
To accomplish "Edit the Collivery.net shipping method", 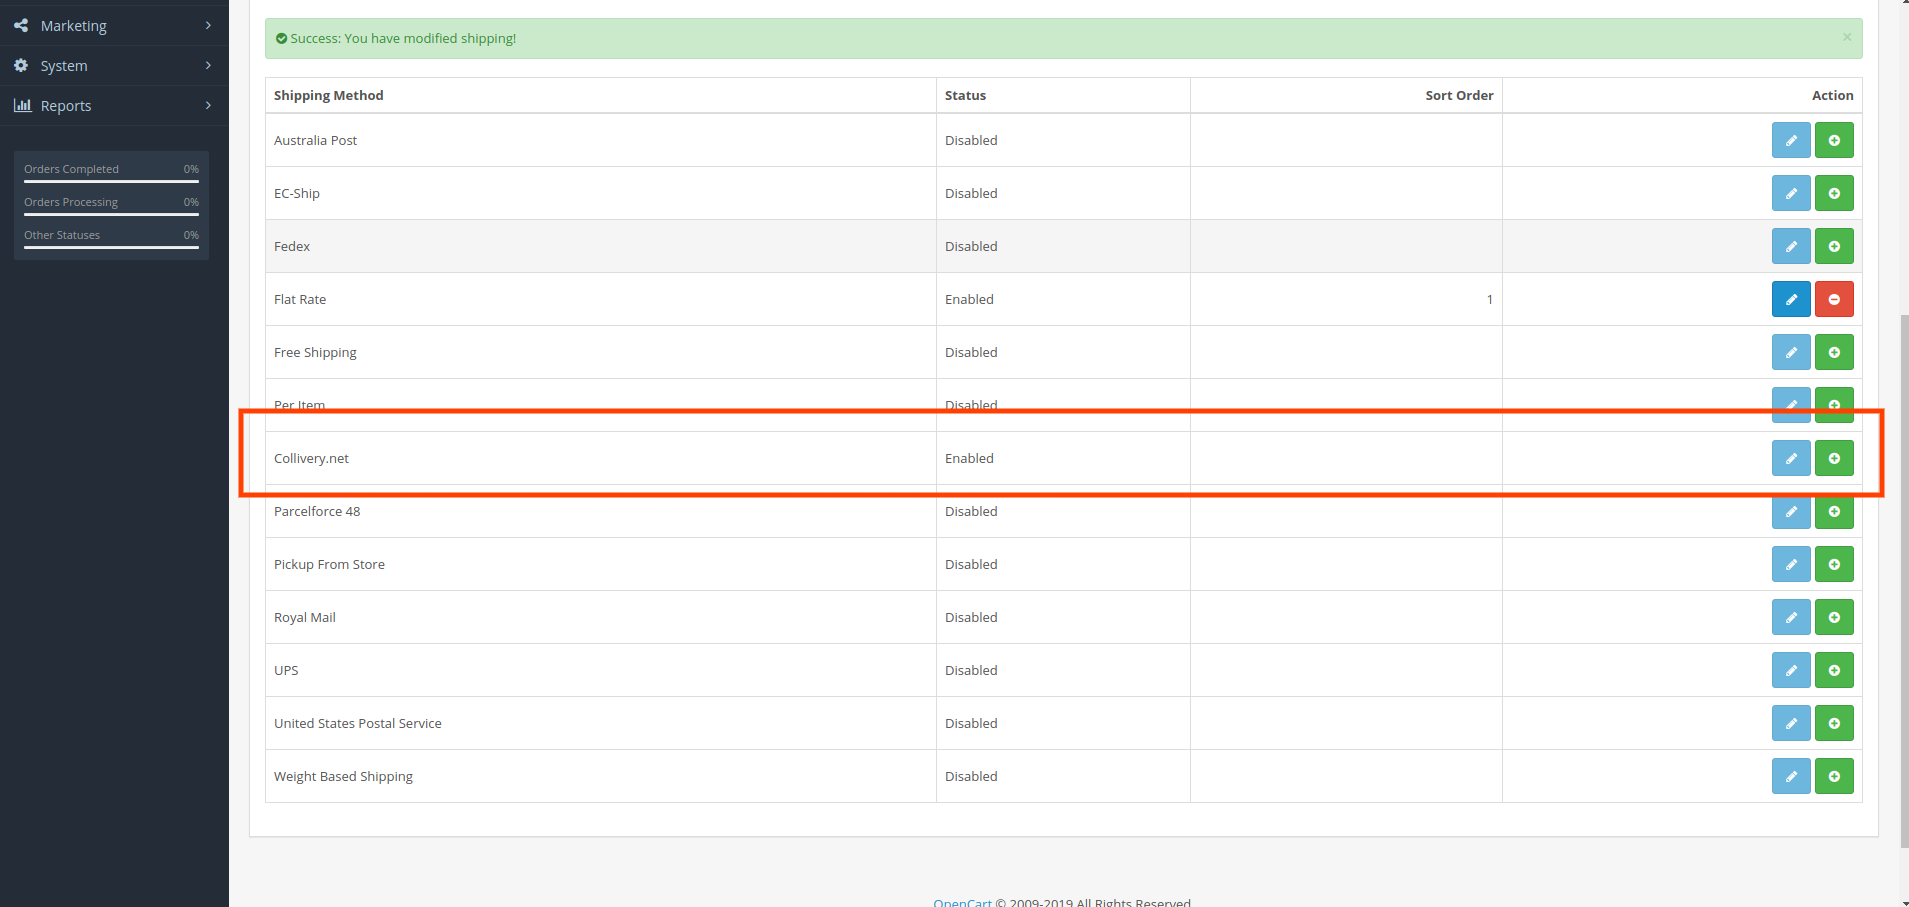I will pyautogui.click(x=1790, y=458).
